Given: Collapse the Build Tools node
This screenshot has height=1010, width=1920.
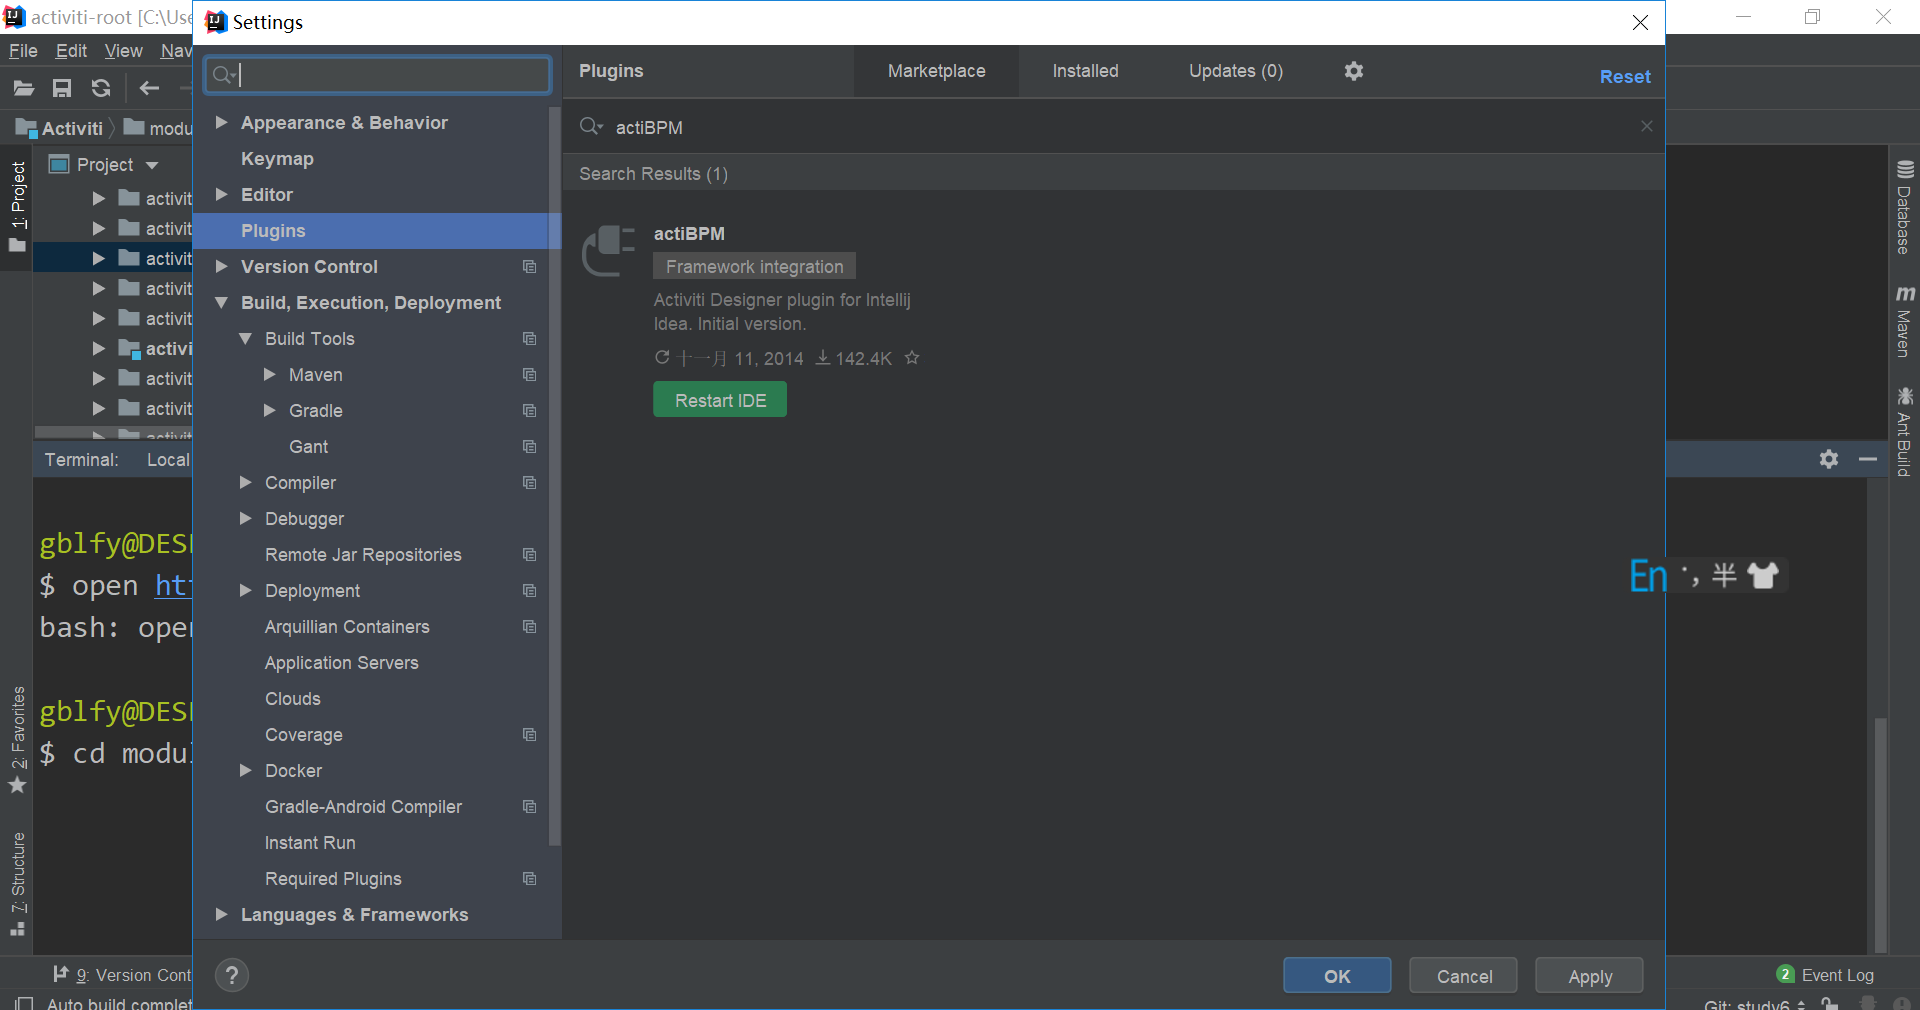Looking at the screenshot, I should point(246,338).
